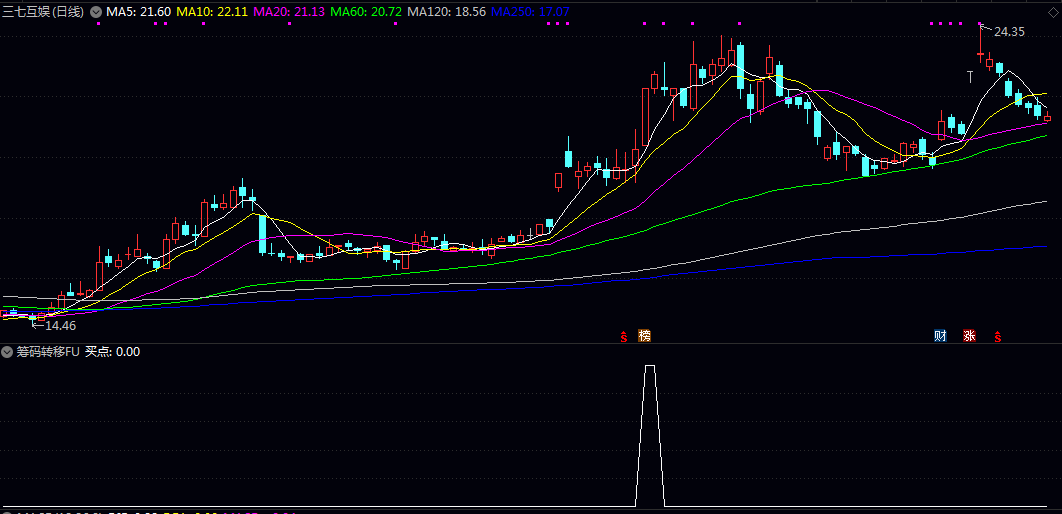This screenshot has height=514, width=1062.
Task: Select the 三七互娱(日线) chart title
Action: (x=43, y=12)
